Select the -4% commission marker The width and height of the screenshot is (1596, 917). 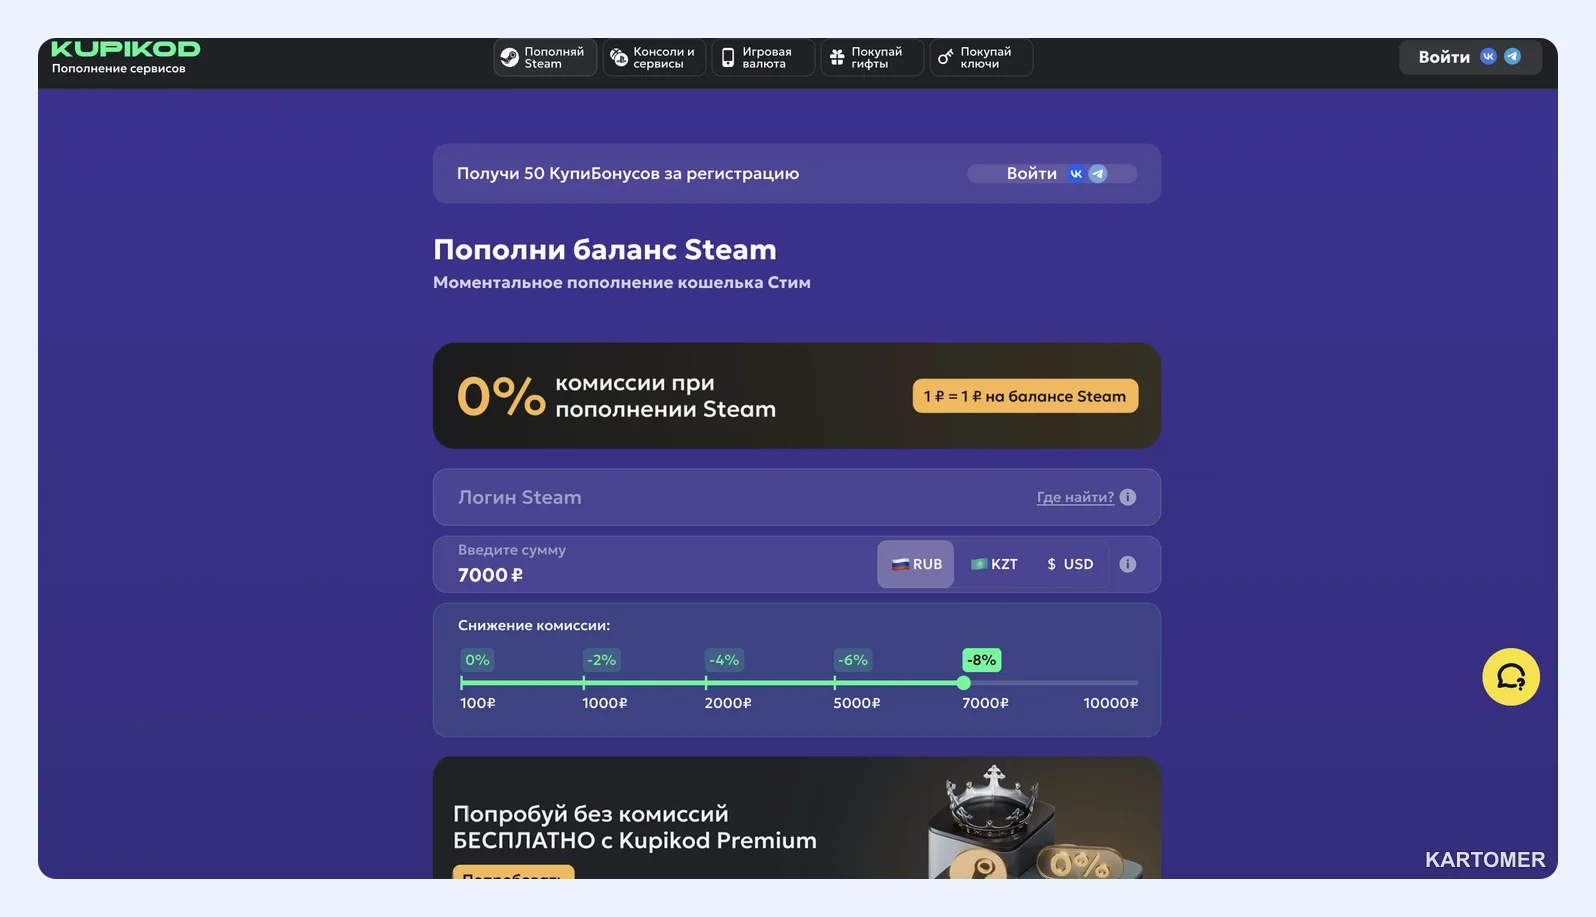(x=724, y=660)
